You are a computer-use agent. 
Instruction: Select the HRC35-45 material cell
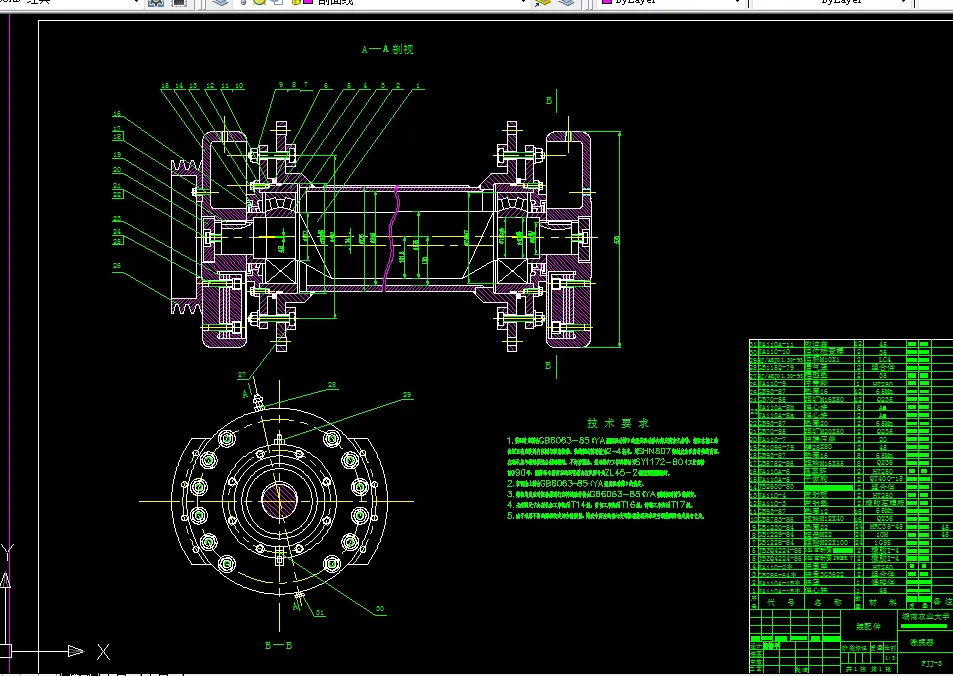884,526
